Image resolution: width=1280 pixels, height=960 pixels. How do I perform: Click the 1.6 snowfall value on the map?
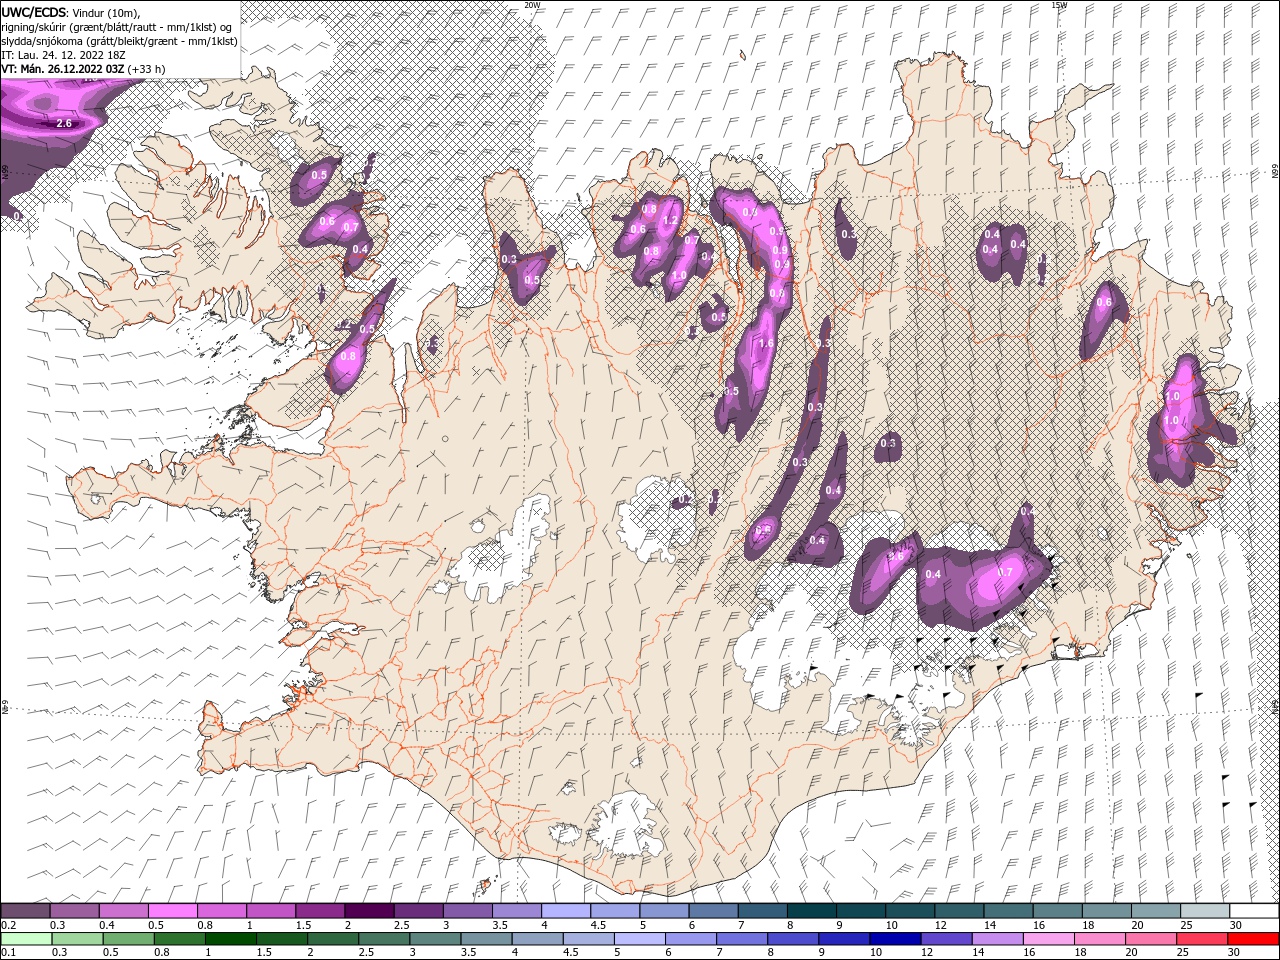click(x=767, y=343)
